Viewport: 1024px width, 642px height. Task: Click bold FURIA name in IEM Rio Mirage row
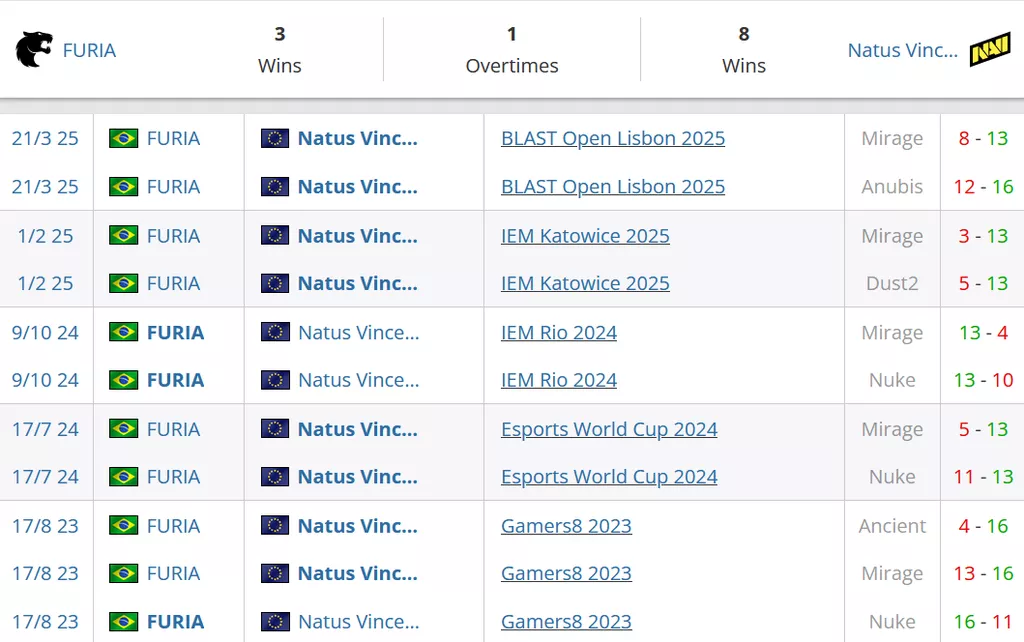pos(175,333)
